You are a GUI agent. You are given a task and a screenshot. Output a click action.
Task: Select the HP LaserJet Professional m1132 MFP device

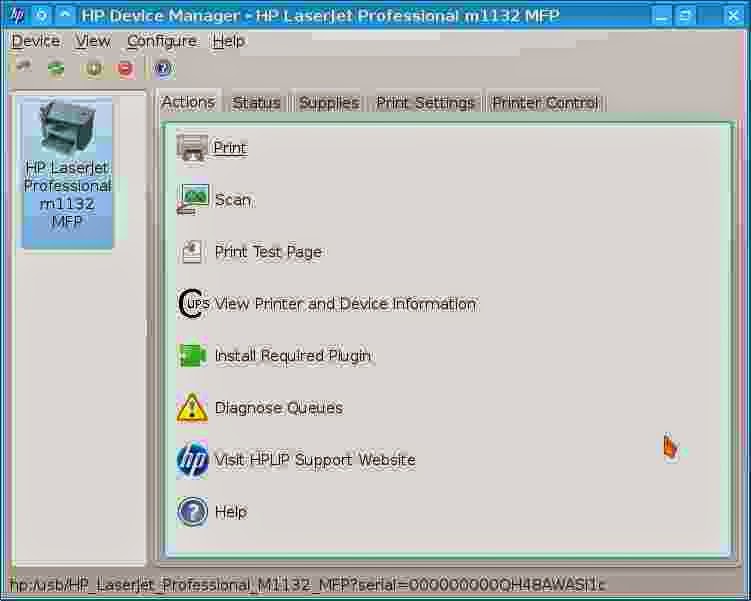(x=67, y=173)
